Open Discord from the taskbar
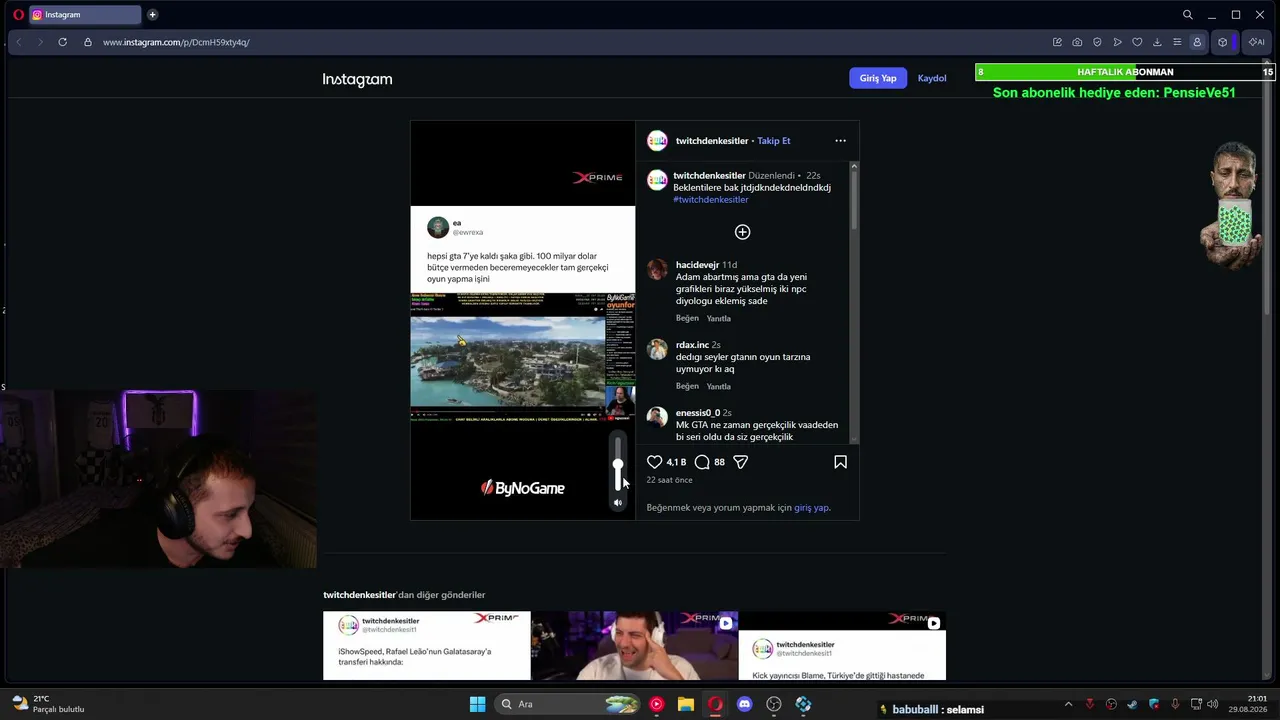The height and width of the screenshot is (720, 1280). (x=744, y=704)
